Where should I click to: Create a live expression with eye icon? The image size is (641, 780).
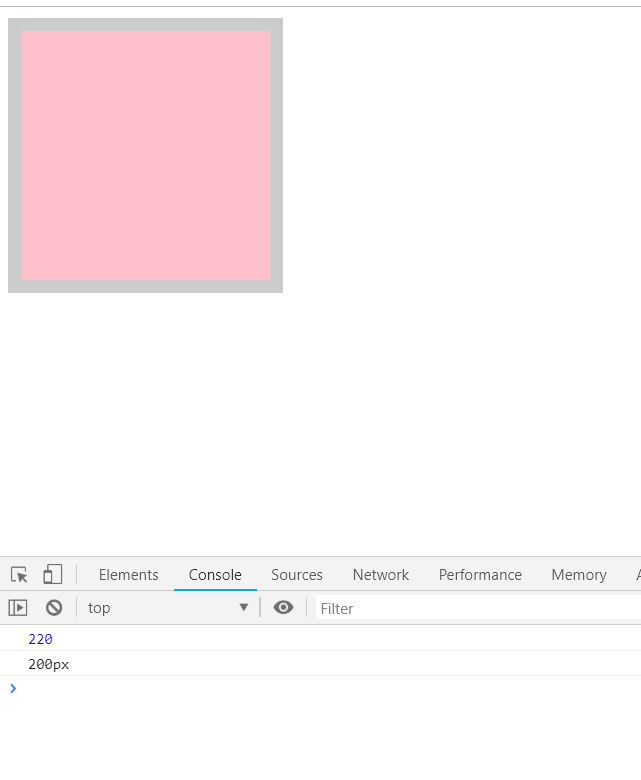[283, 607]
